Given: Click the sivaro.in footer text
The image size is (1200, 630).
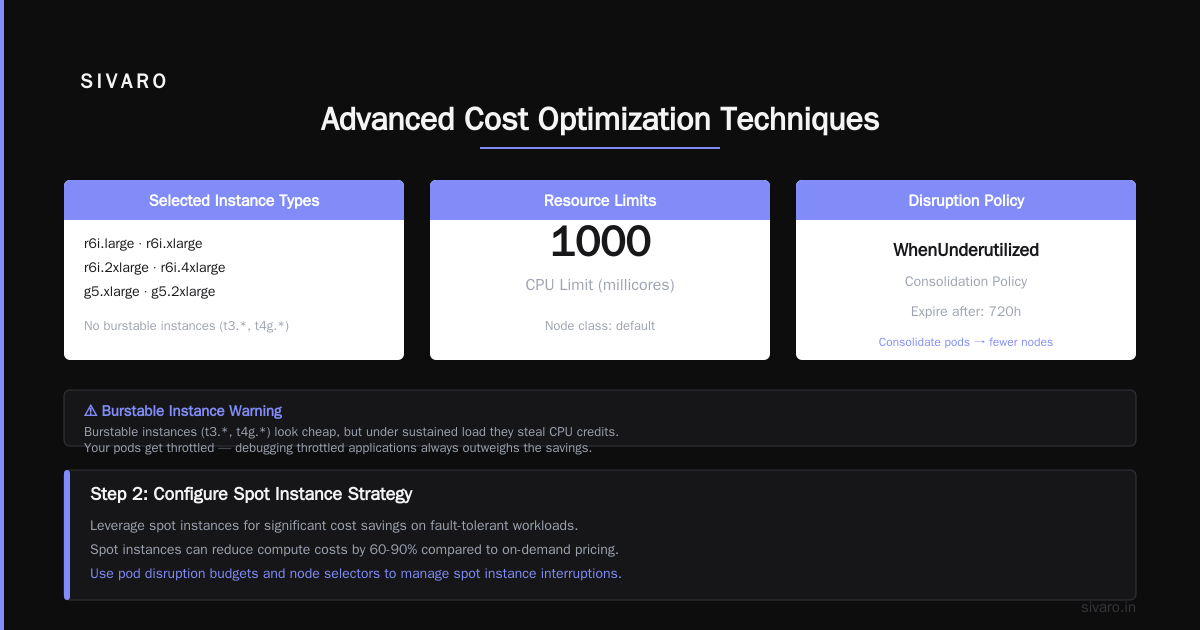Looking at the screenshot, I should coord(1108,607).
